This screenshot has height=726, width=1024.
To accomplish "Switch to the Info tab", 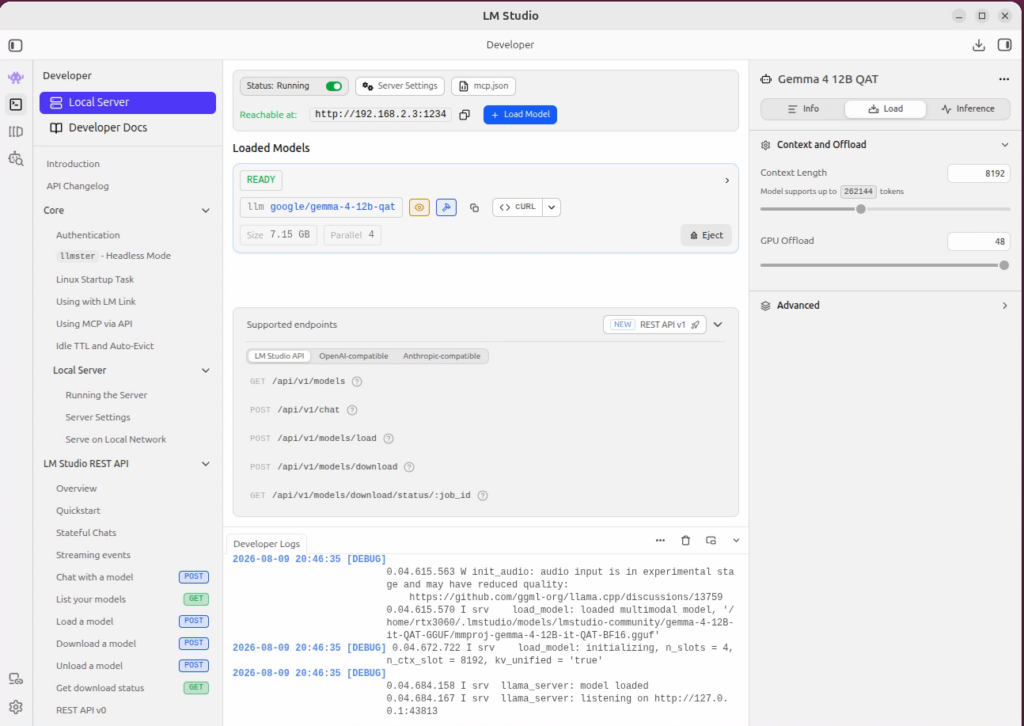I will click(x=803, y=109).
